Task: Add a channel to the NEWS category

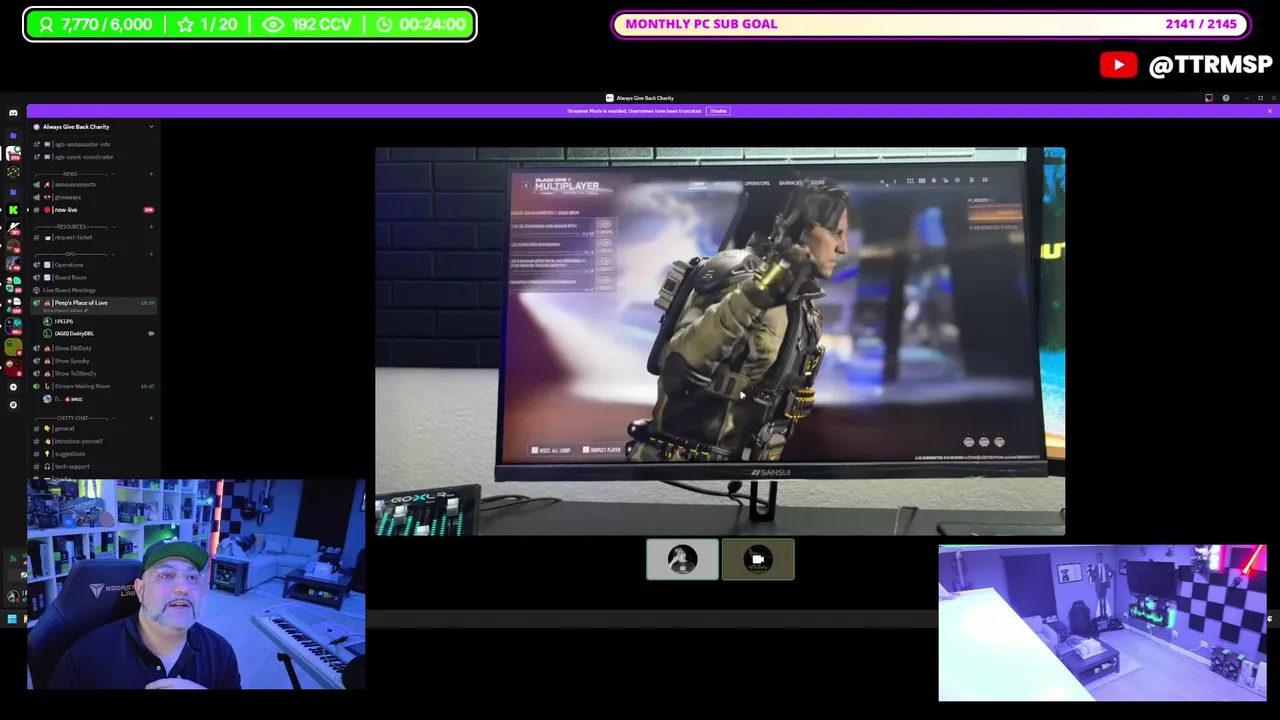Action: point(151,174)
